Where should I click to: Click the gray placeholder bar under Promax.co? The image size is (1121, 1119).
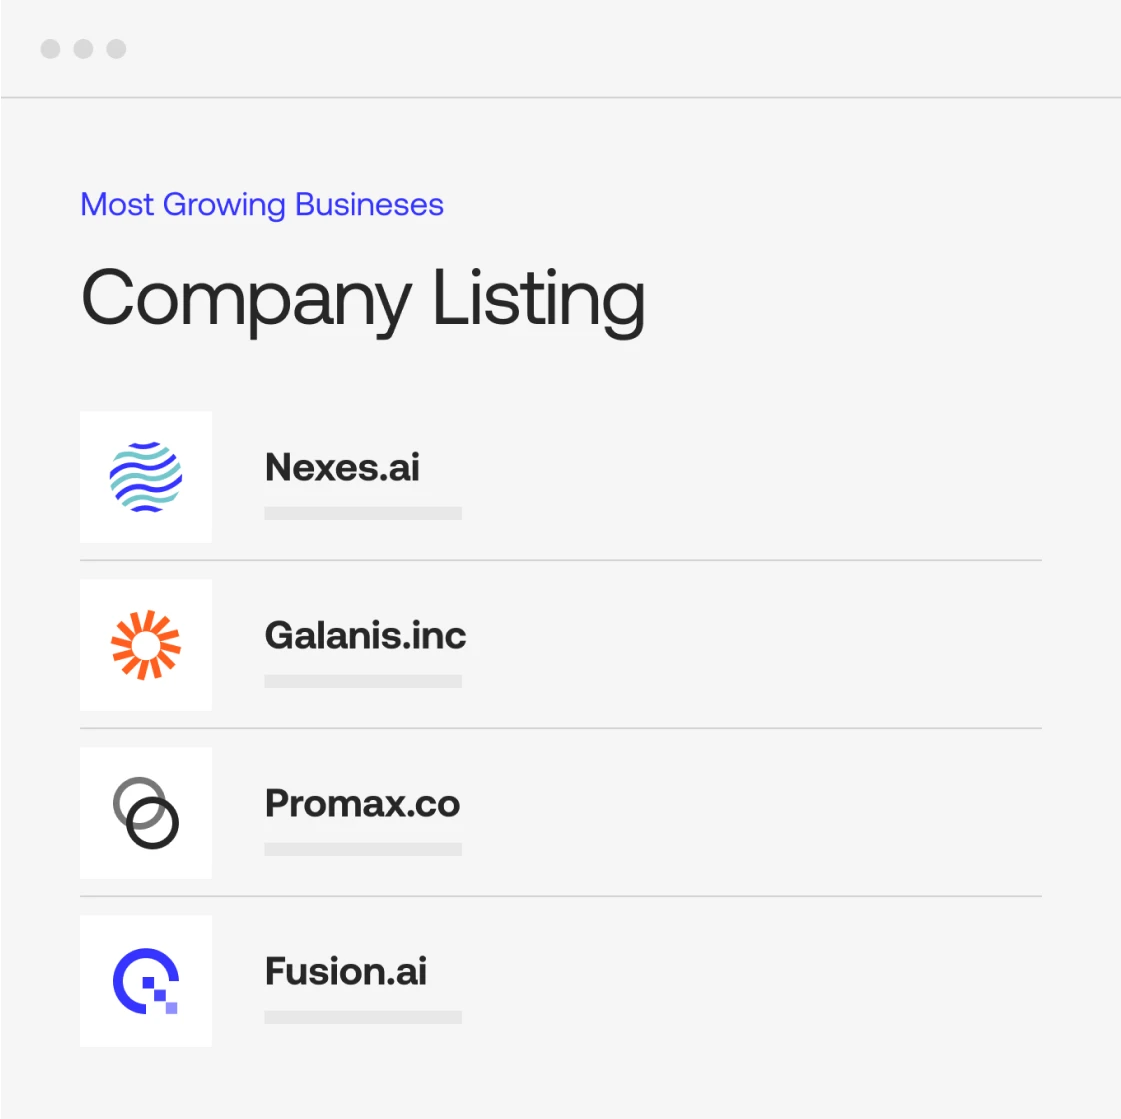click(x=363, y=849)
